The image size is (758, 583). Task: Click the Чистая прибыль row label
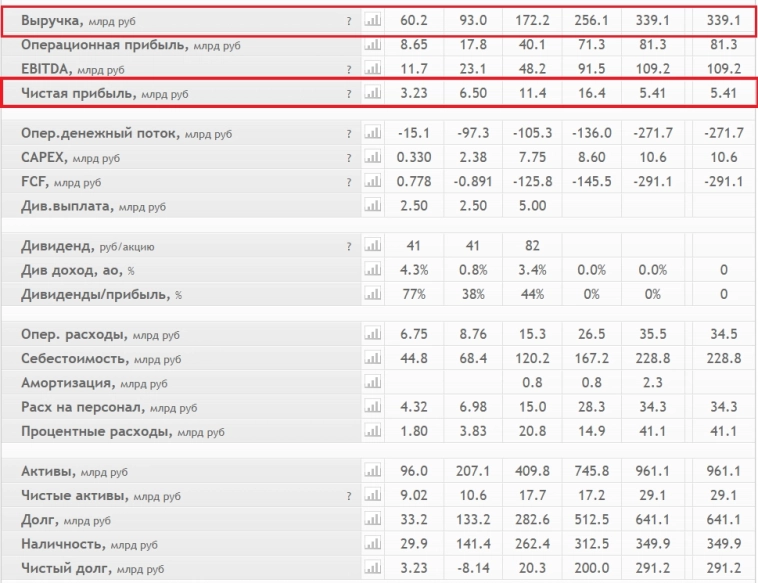pos(104,93)
